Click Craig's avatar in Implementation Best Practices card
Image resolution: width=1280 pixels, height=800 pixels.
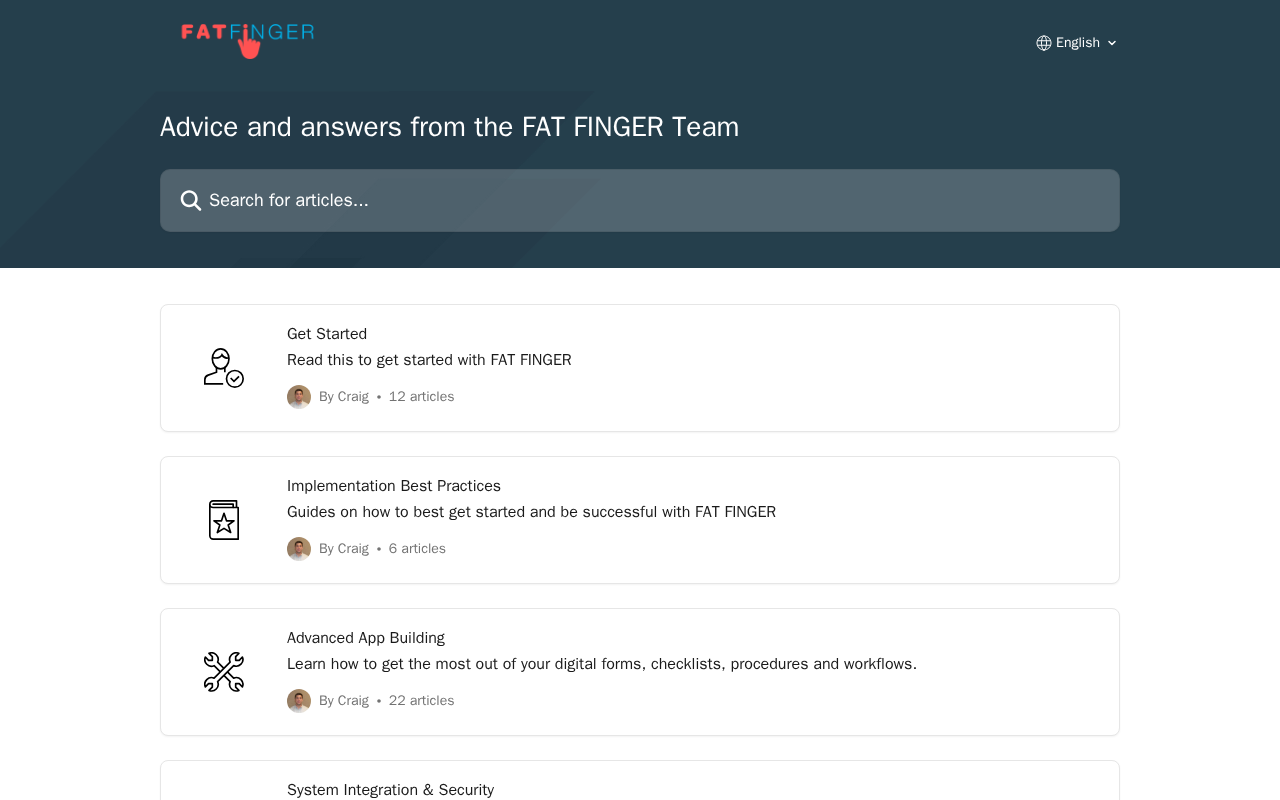point(299,549)
